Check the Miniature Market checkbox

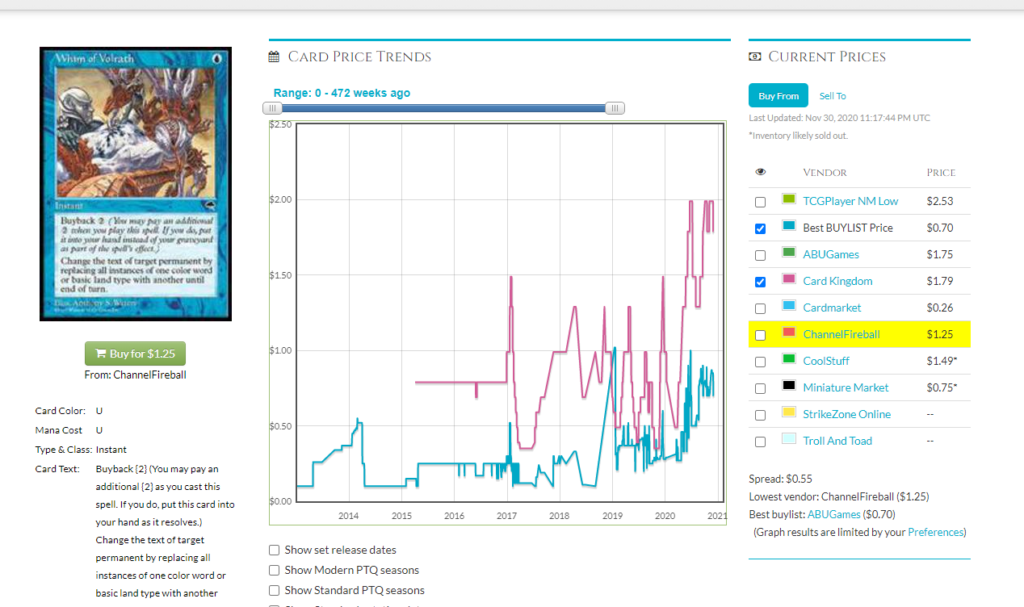760,389
